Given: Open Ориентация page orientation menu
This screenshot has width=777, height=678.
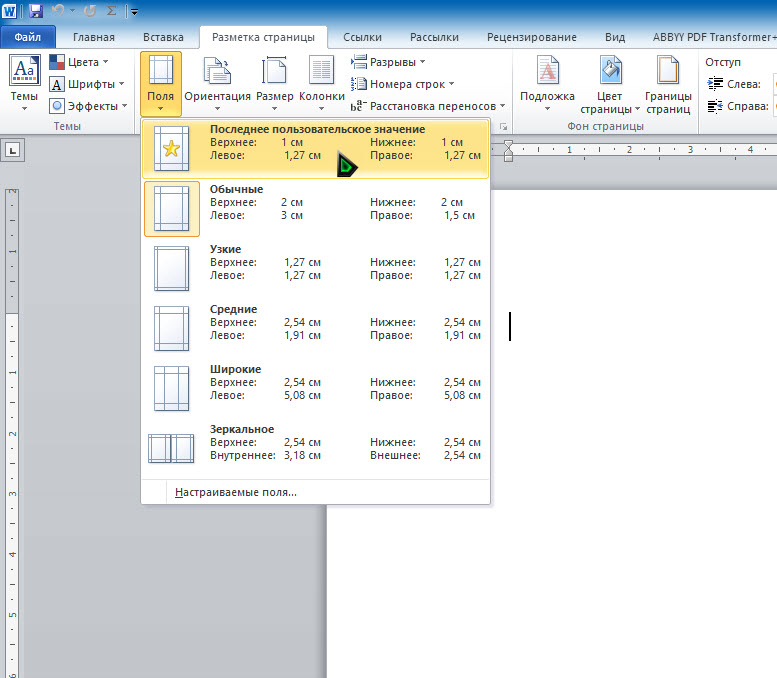Looking at the screenshot, I should [218, 83].
